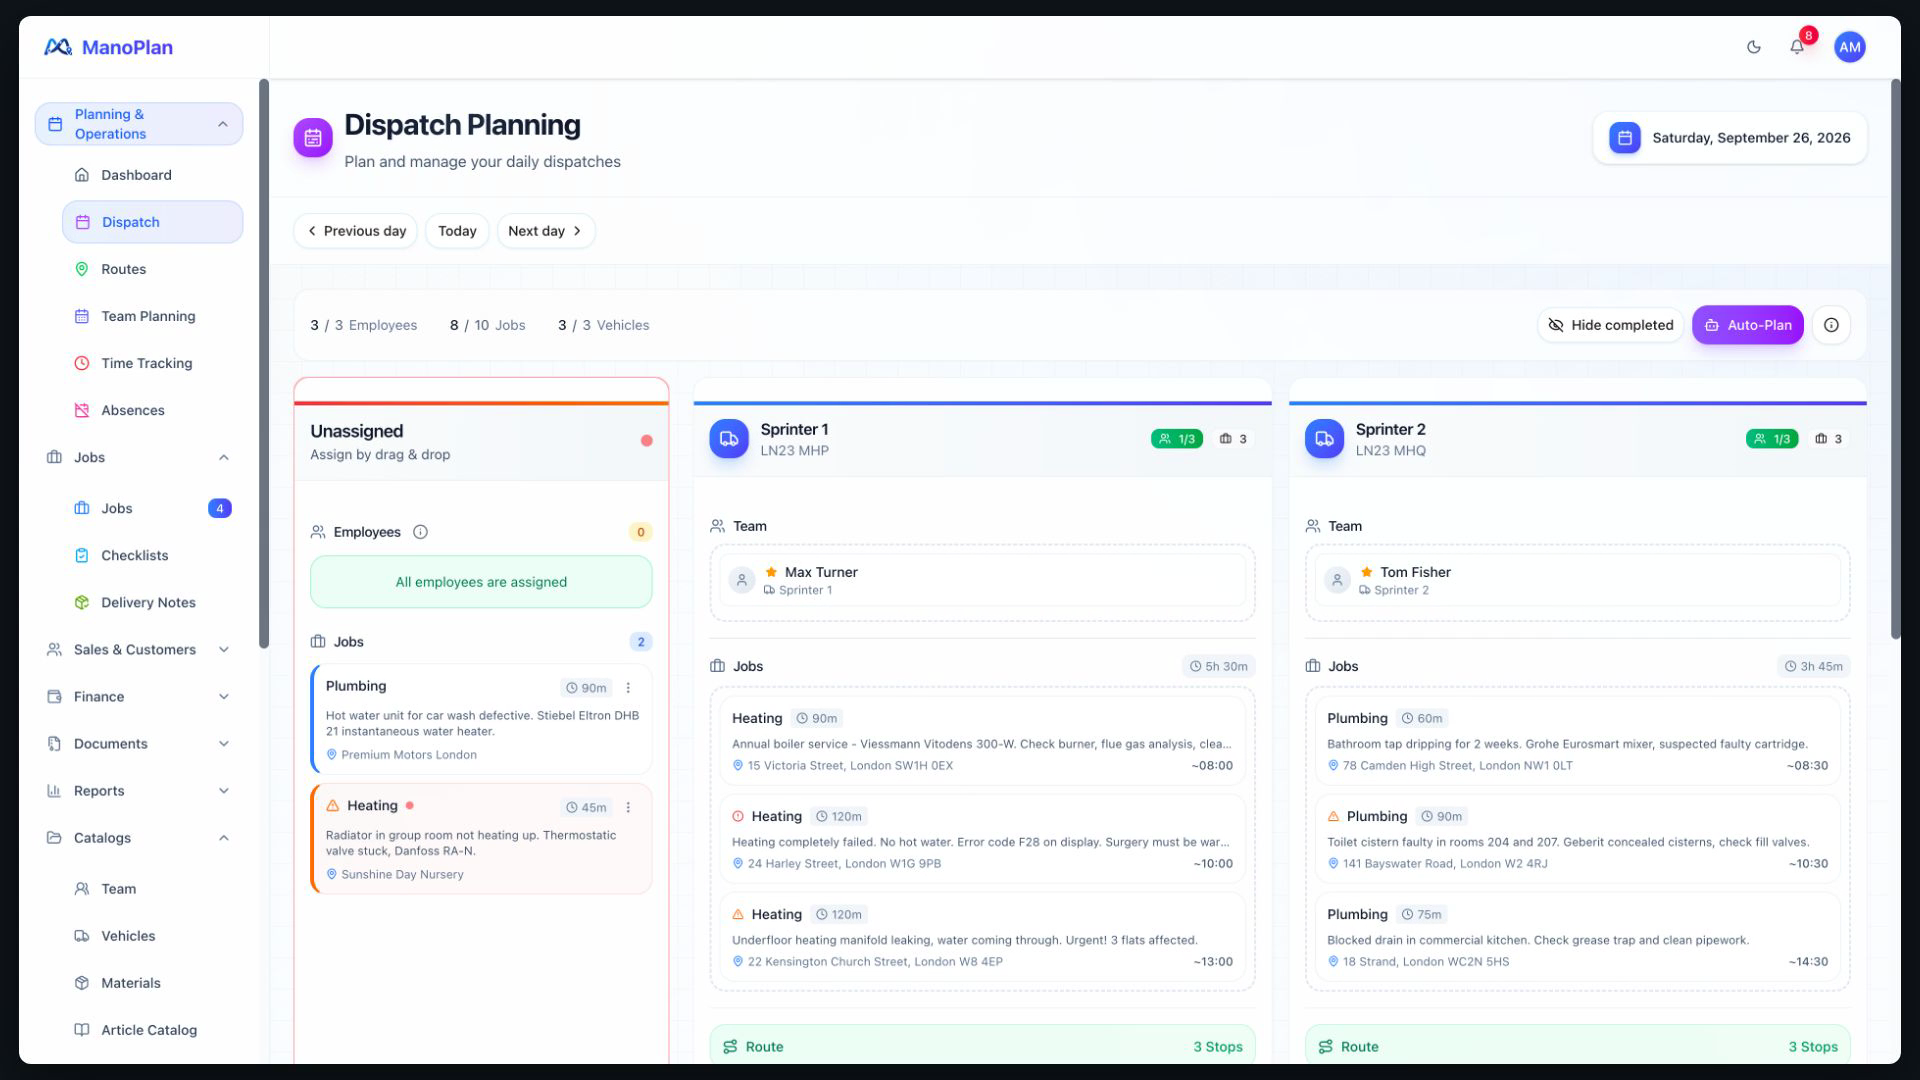Click the sidebar scrollbar
This screenshot has height=1080, width=1920.
tap(264, 363)
